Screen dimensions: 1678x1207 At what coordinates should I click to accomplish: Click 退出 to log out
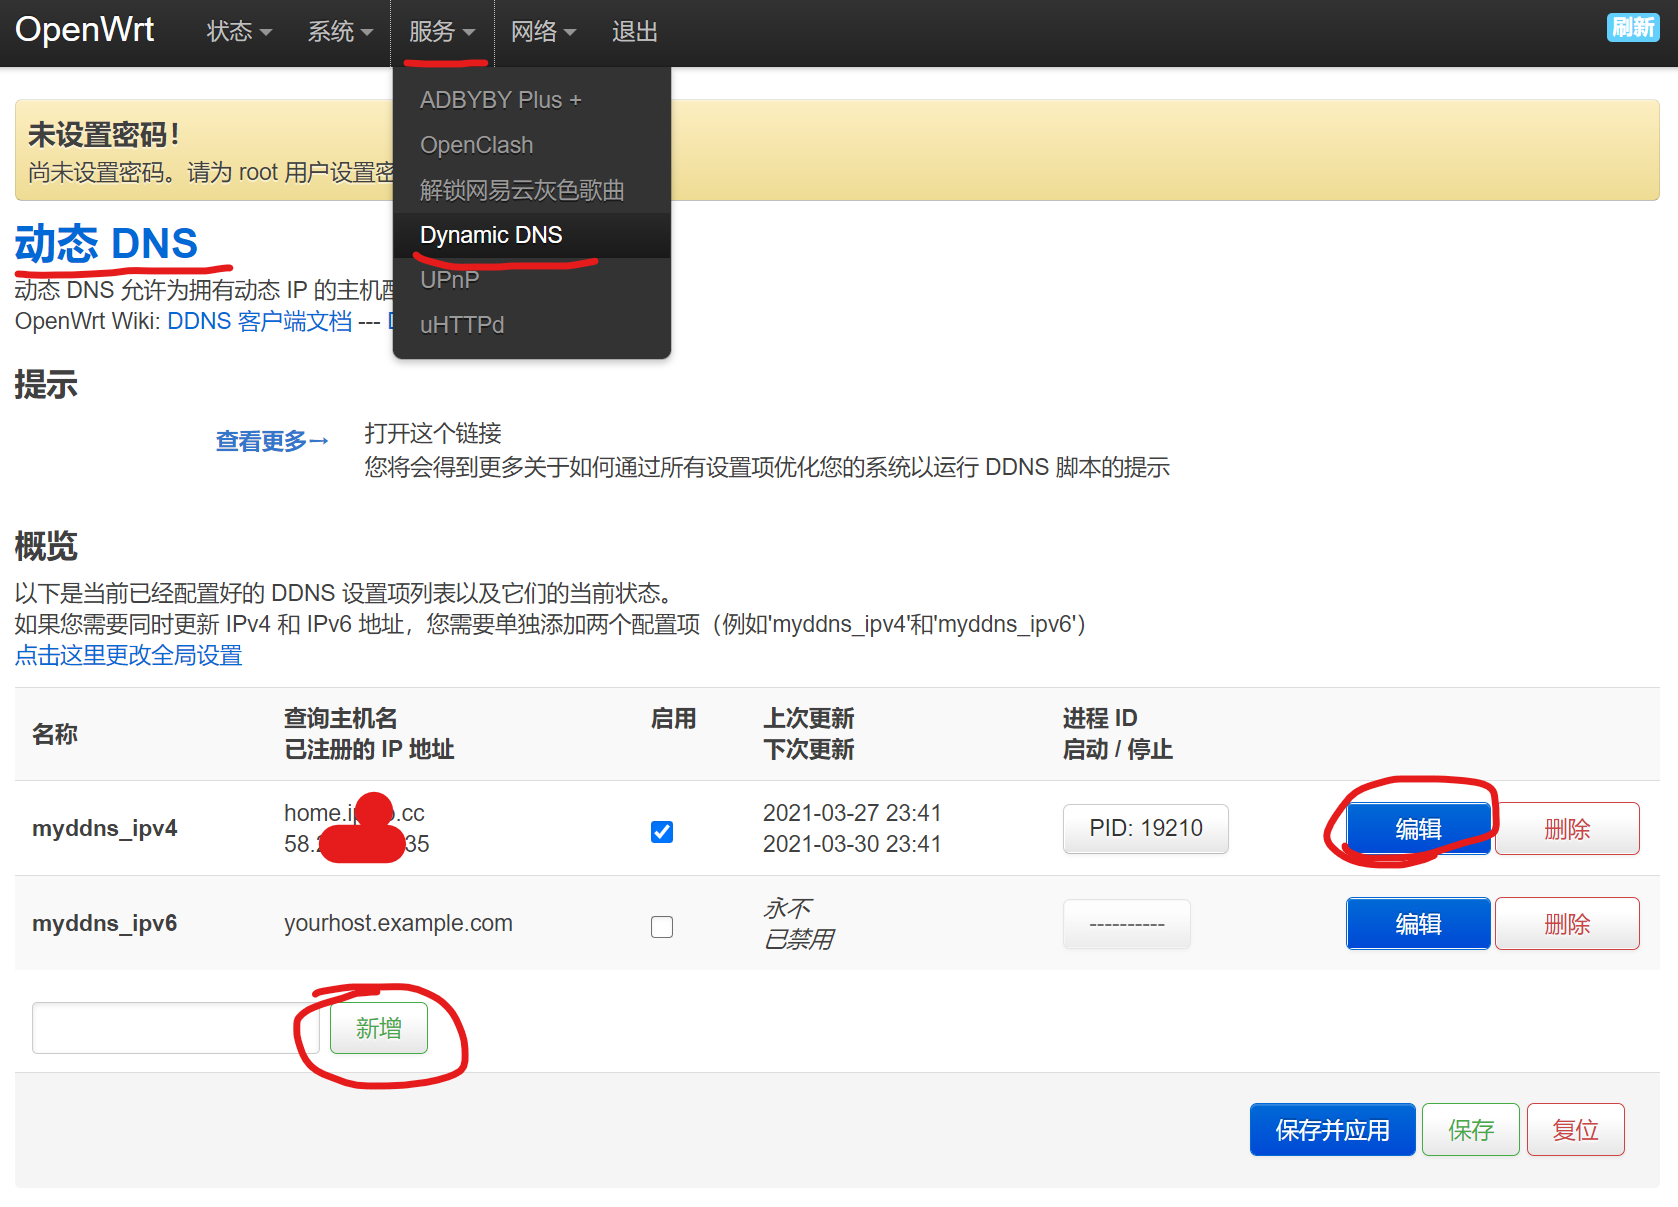[x=634, y=32]
